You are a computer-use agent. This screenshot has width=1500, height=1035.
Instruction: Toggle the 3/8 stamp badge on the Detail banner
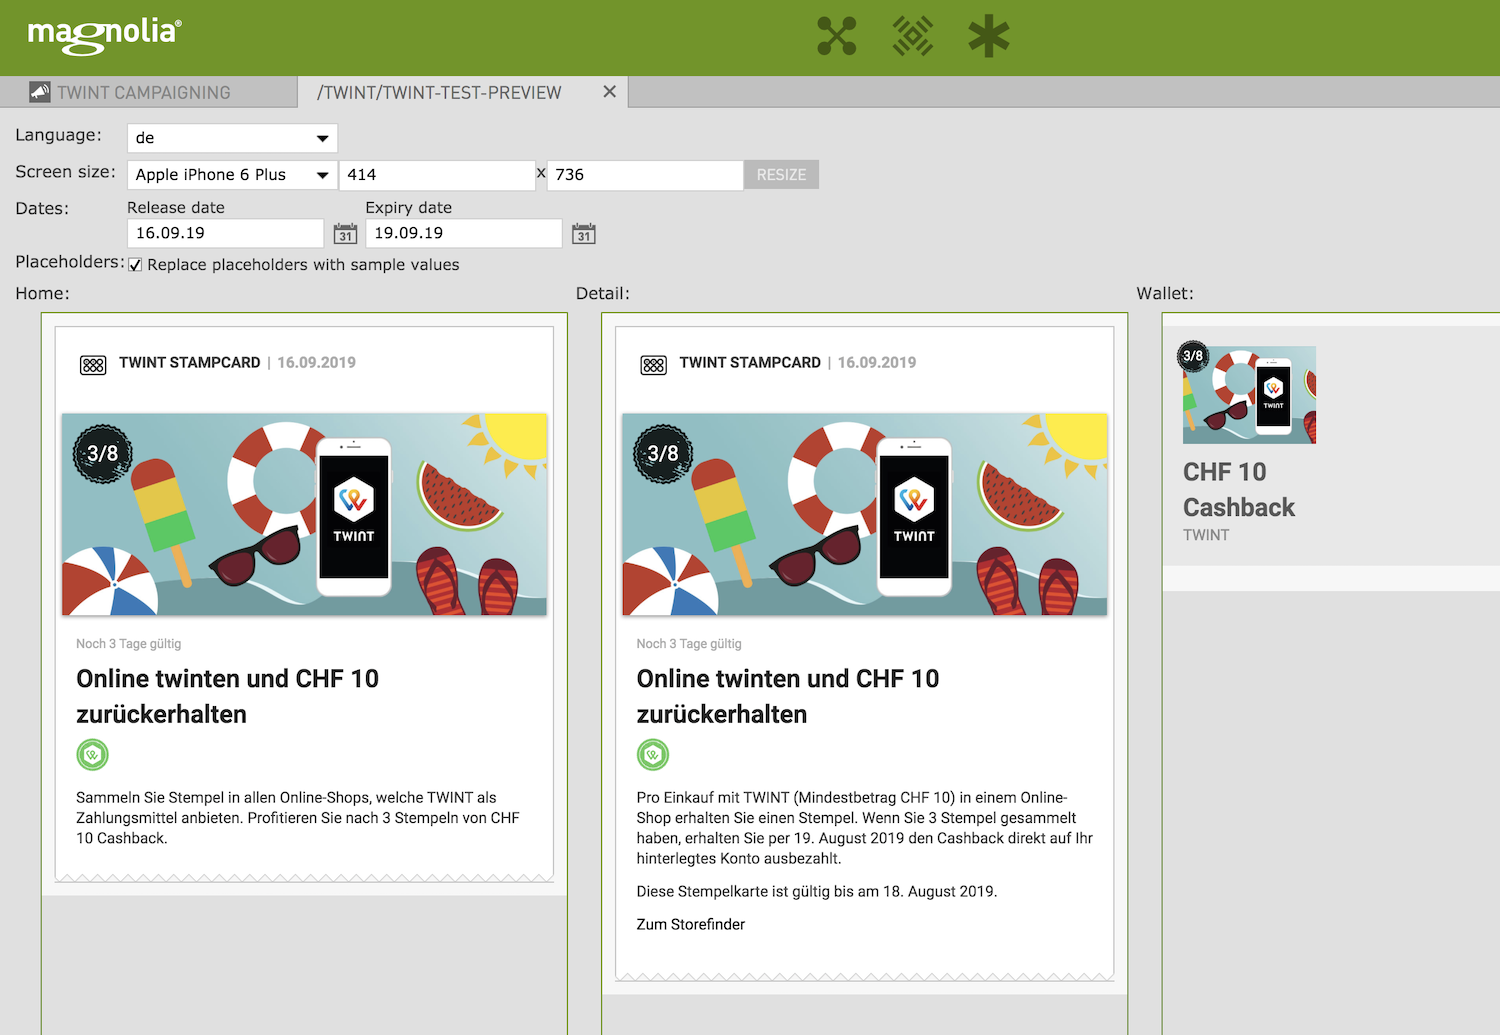pyautogui.click(x=661, y=453)
